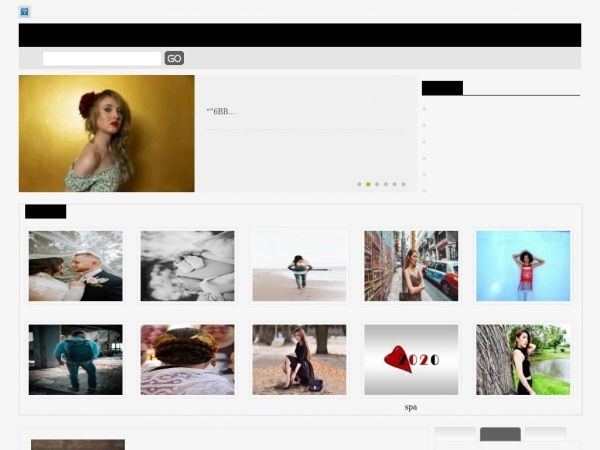Select the sixth slider pagination dot
The image size is (600, 450).
(403, 184)
